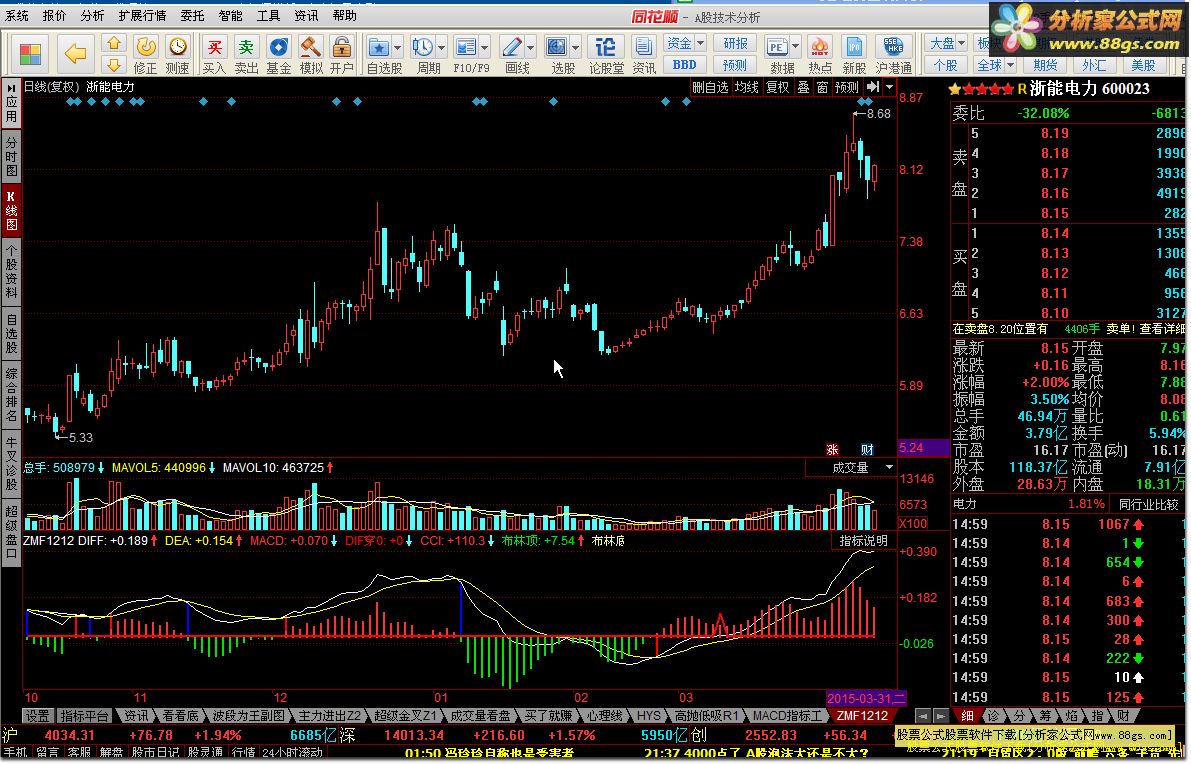Expand the 选股 dropdown arrow

coord(576,48)
